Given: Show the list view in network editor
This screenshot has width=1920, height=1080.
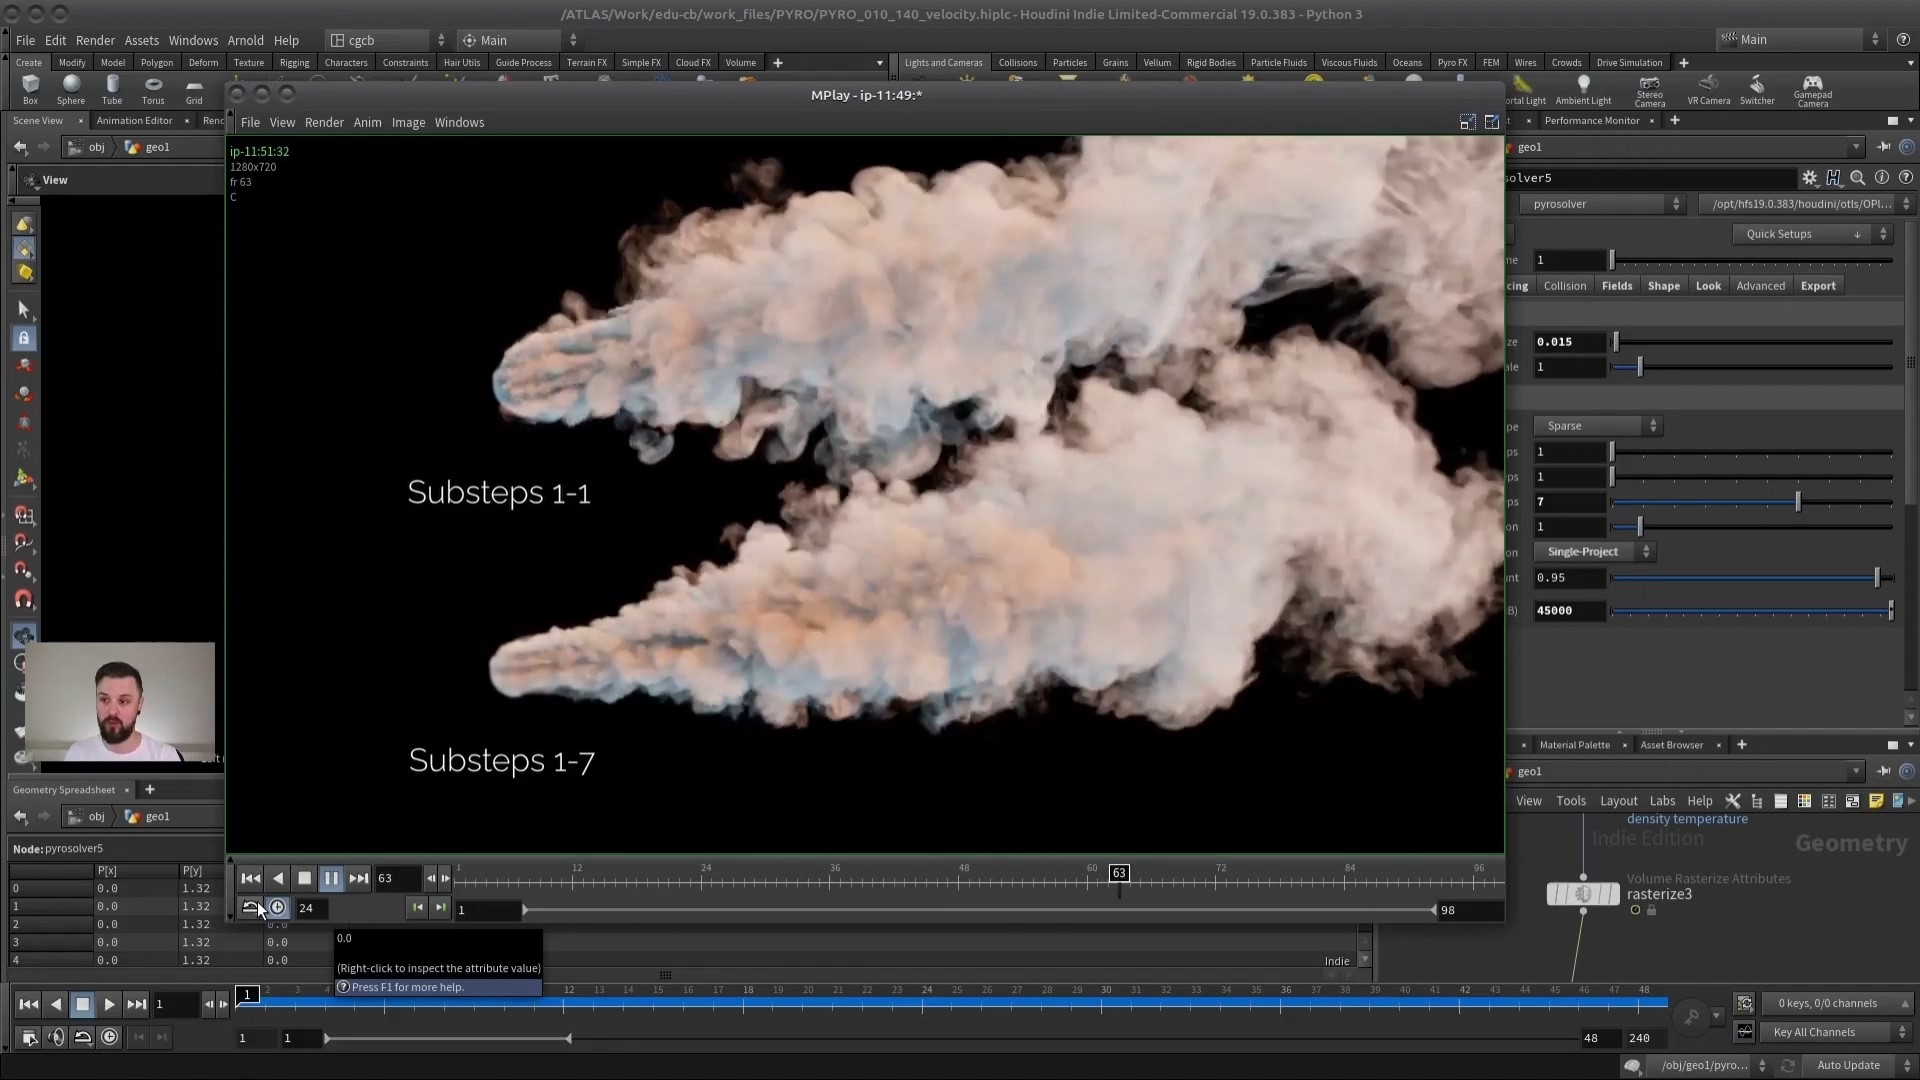Looking at the screenshot, I should point(1780,801).
